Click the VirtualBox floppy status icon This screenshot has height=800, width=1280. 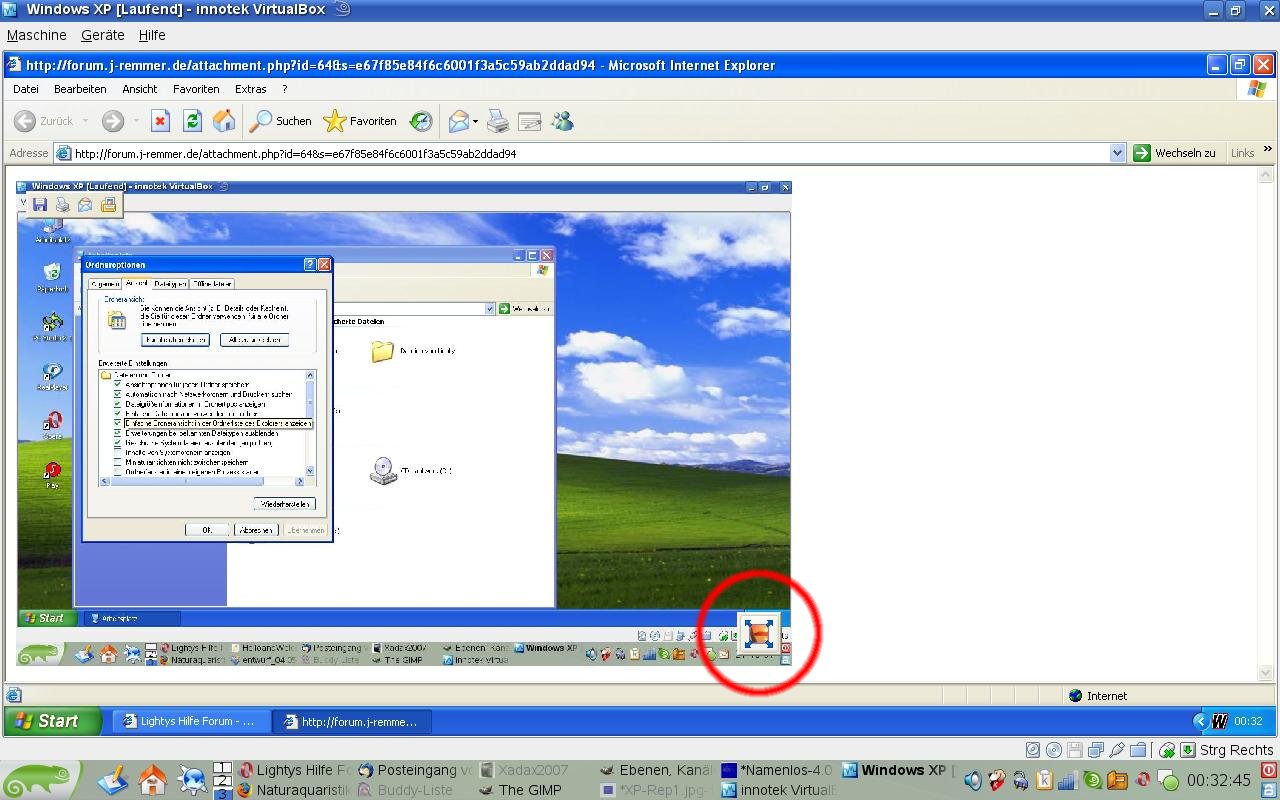click(1075, 750)
